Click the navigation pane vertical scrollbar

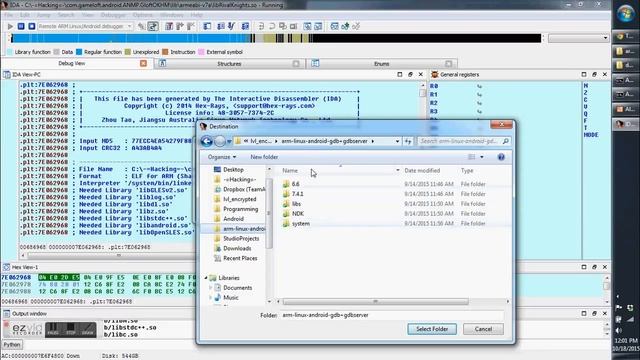(x=269, y=213)
